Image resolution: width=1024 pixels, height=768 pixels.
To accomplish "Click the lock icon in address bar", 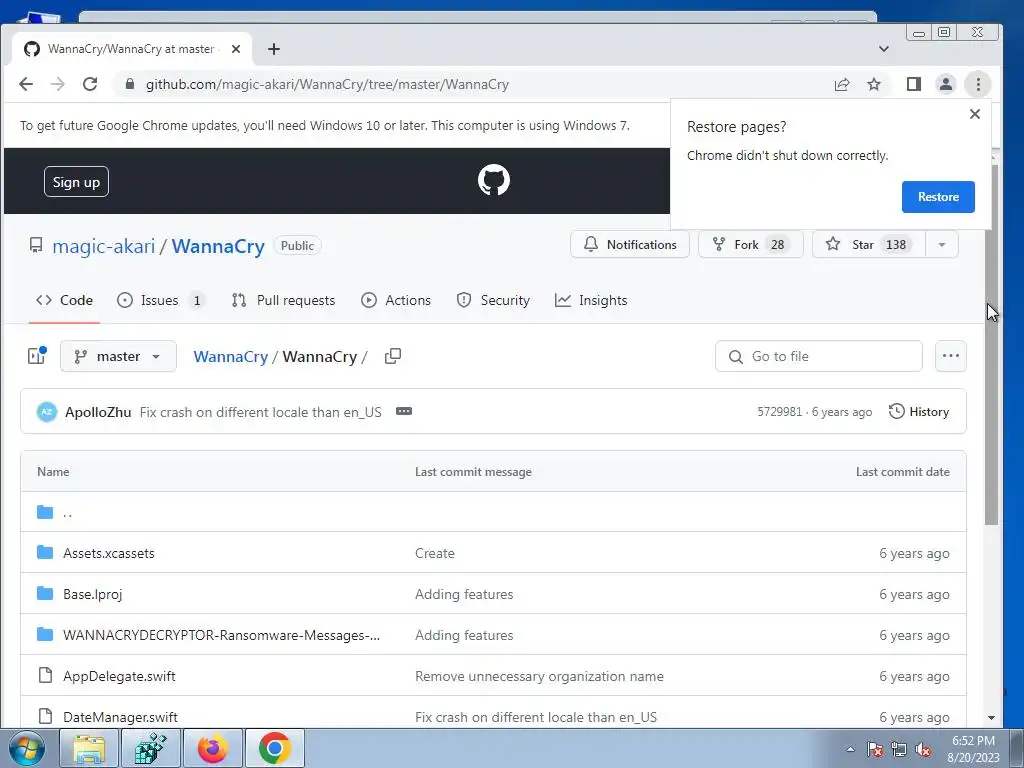I will [130, 84].
